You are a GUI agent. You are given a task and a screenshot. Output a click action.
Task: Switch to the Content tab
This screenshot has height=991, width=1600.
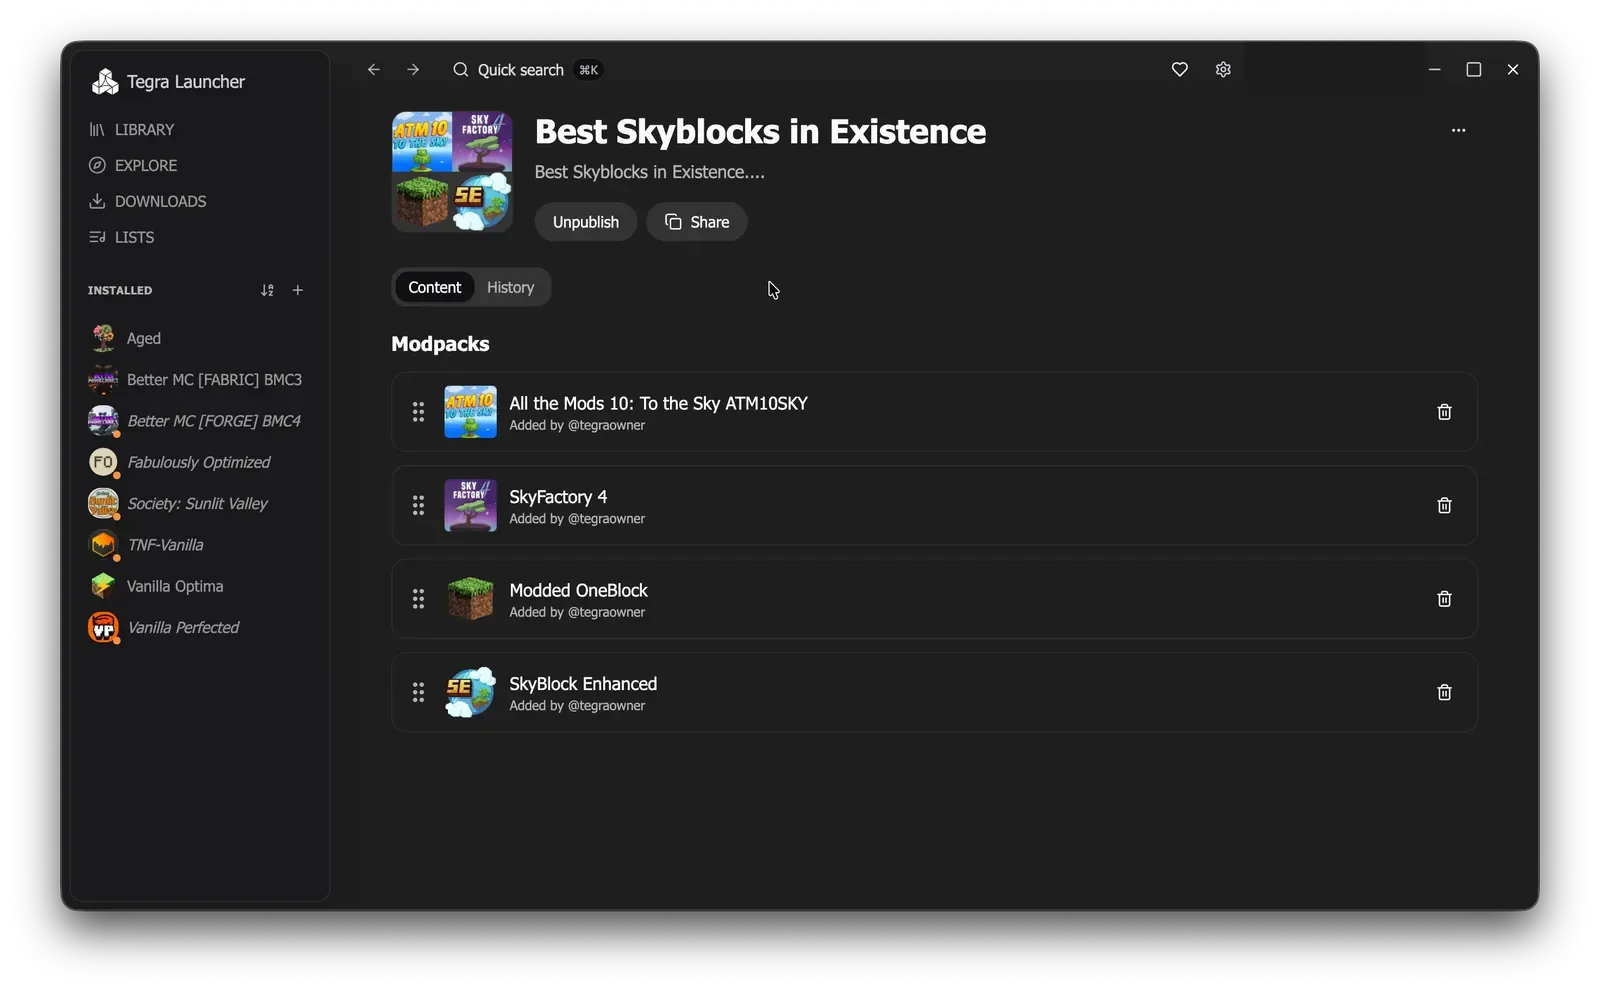[434, 288]
